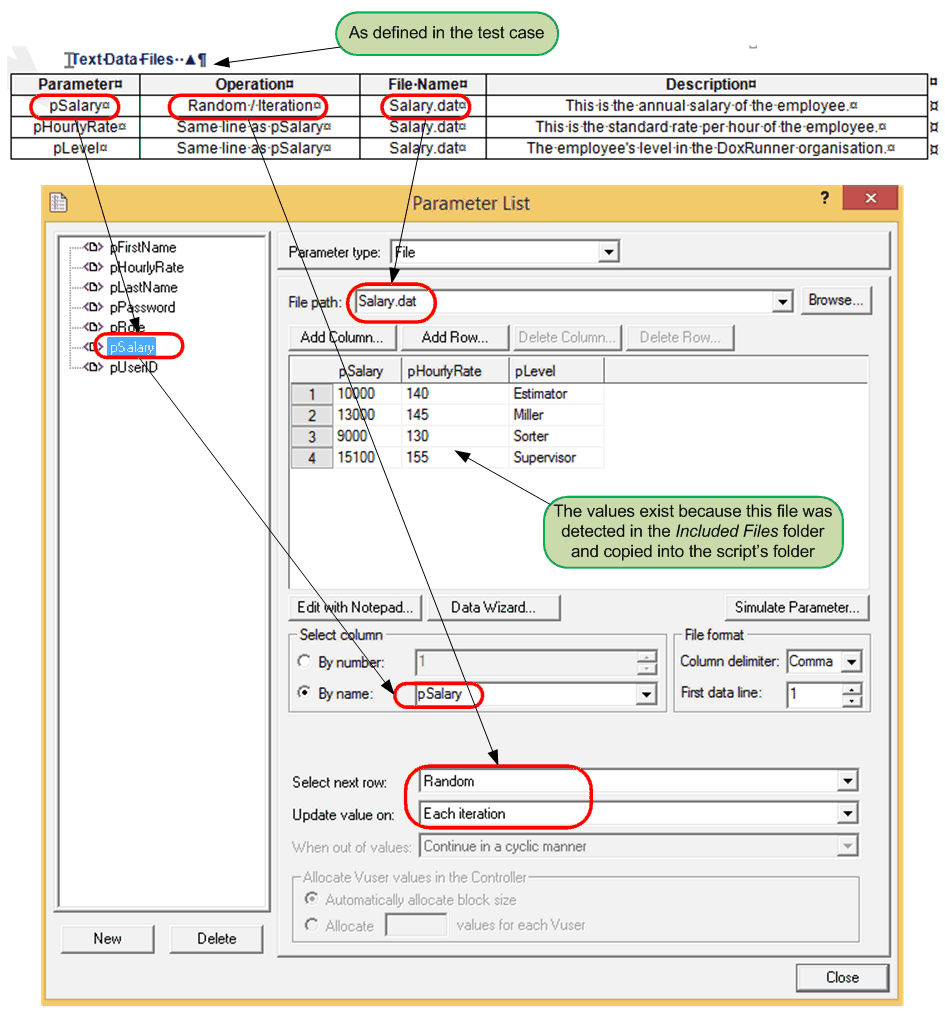The width and height of the screenshot is (945, 1016).
Task: Click the Delete button below the tree
Action: click(216, 938)
